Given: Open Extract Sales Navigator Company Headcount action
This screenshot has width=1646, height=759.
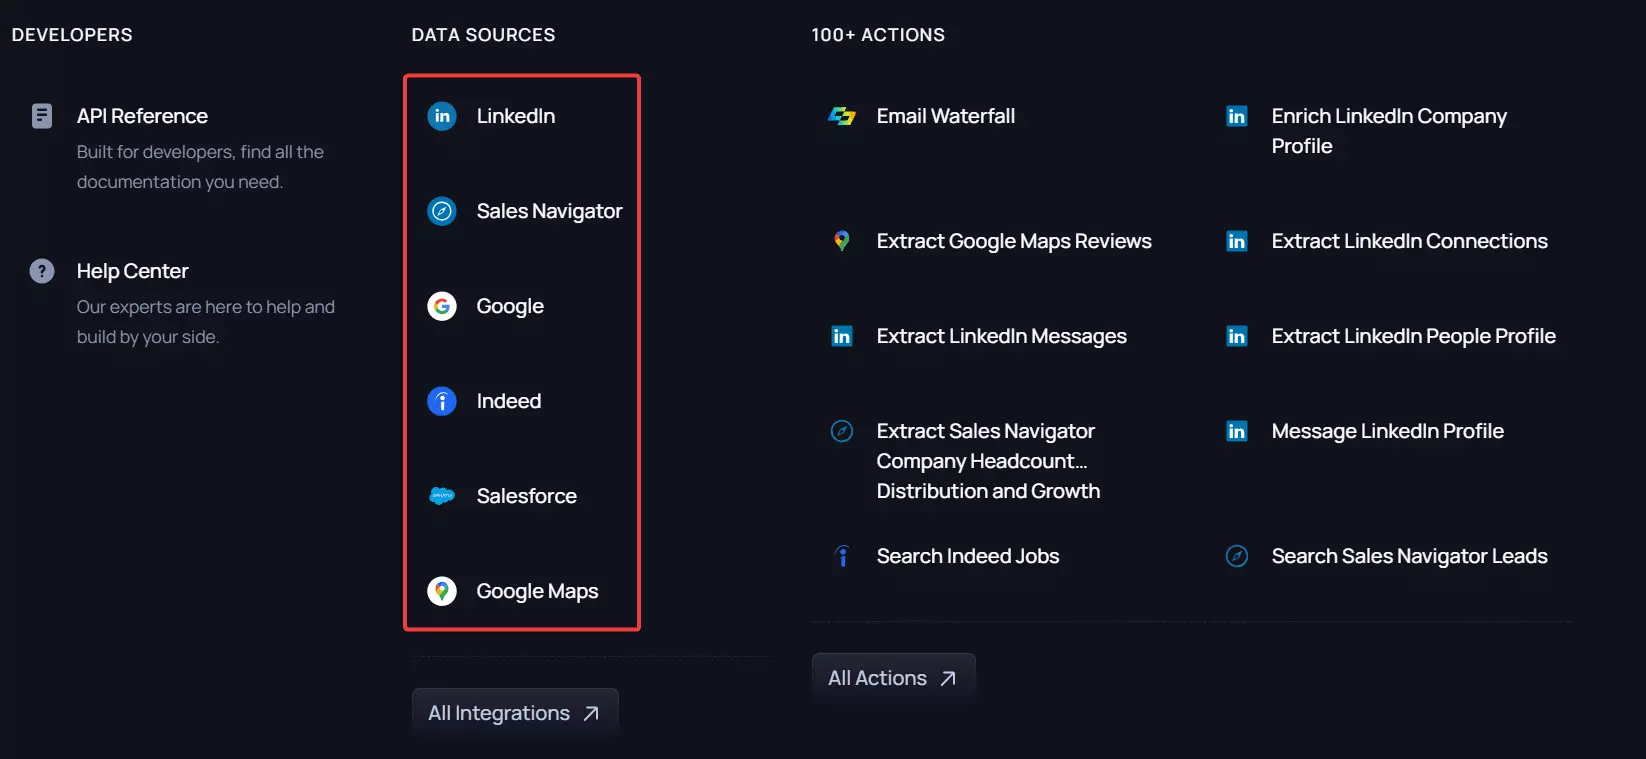Looking at the screenshot, I should coord(987,461).
